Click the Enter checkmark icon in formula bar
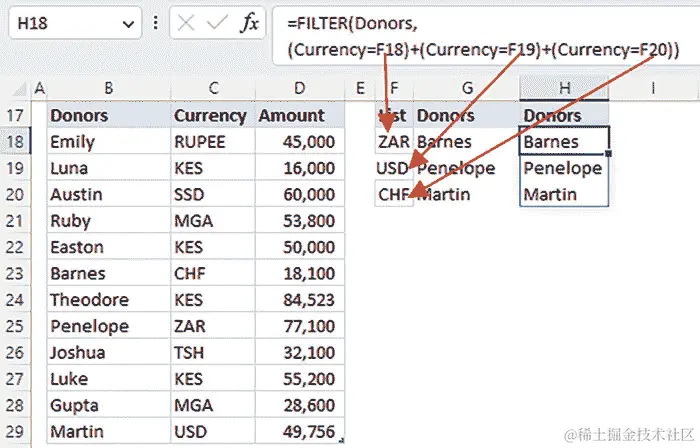The width and height of the screenshot is (700, 448). pos(217,23)
